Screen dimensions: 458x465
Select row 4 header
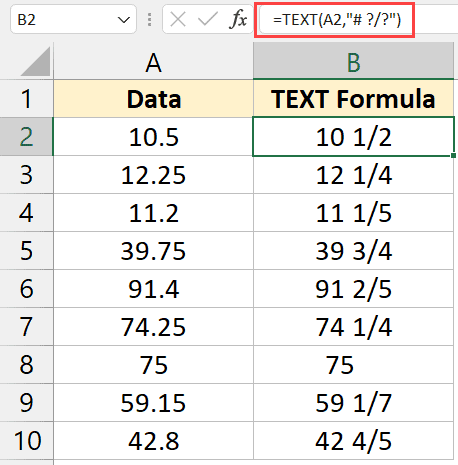click(26, 213)
